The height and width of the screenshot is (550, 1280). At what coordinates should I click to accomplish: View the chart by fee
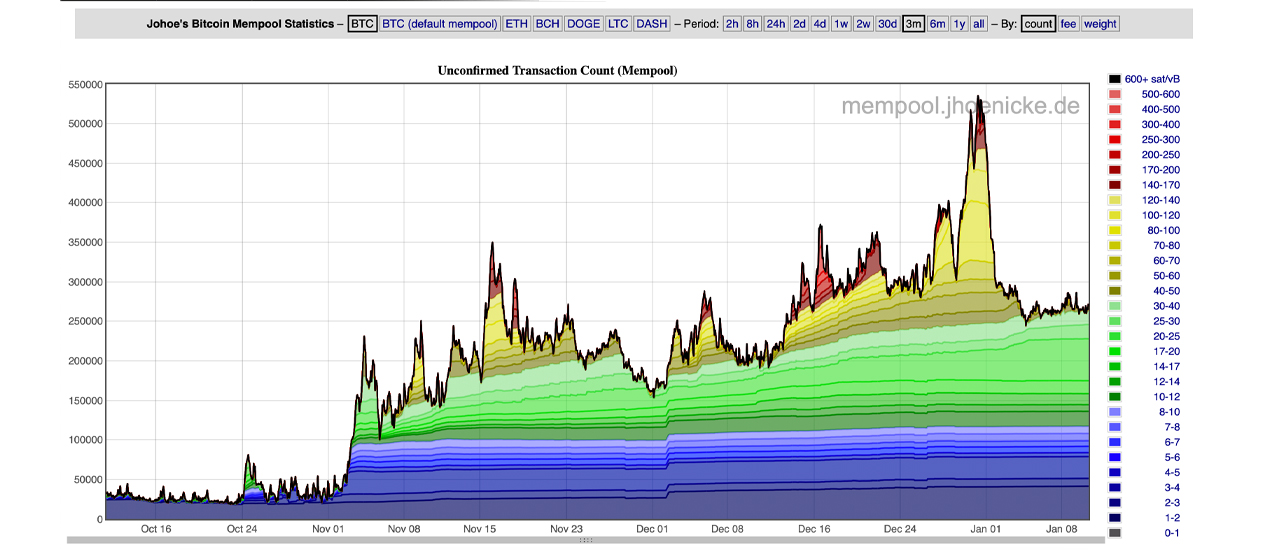[x=1068, y=24]
